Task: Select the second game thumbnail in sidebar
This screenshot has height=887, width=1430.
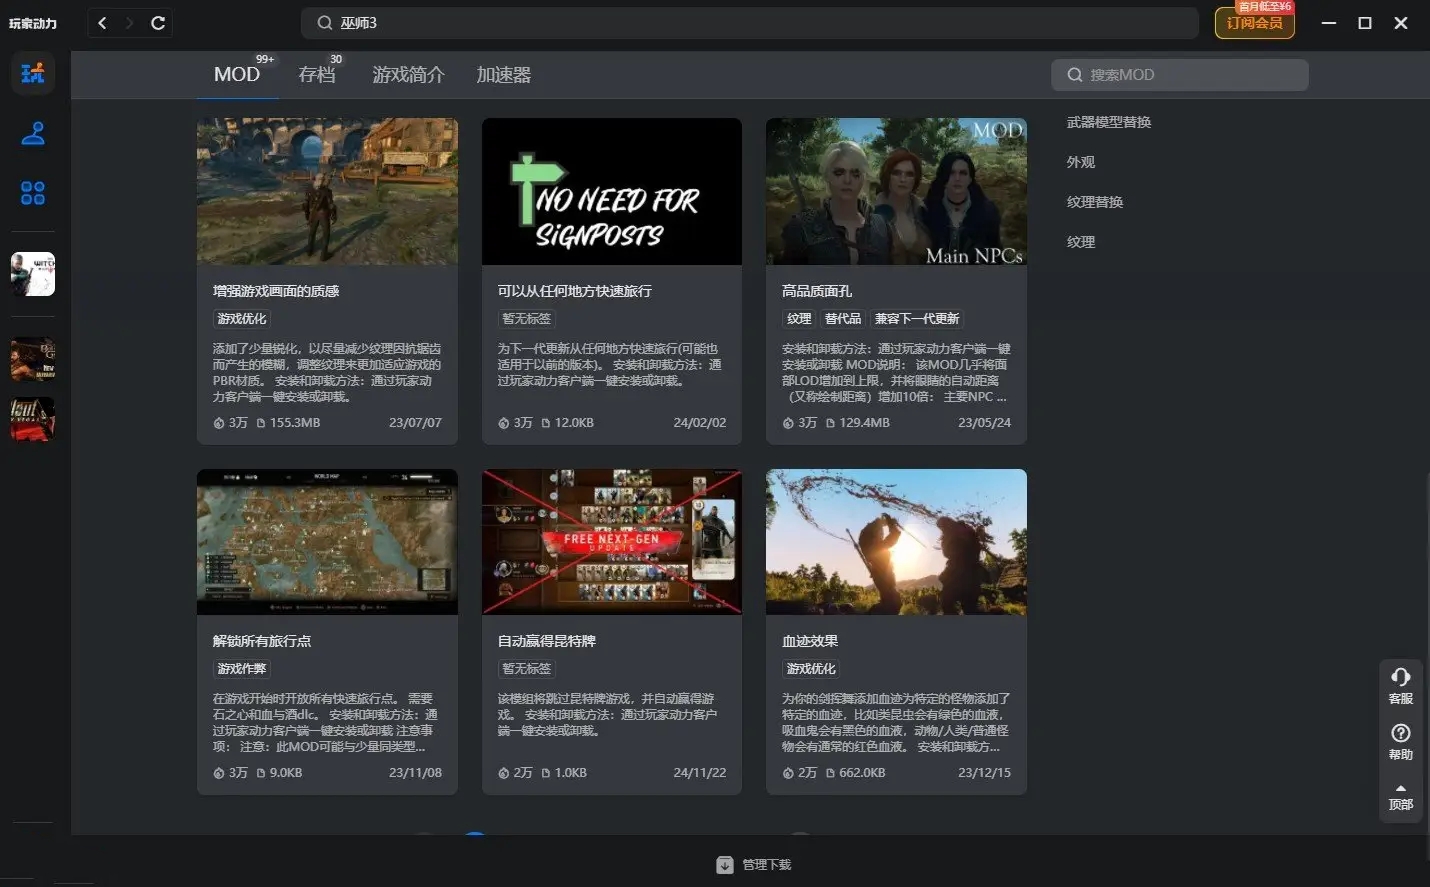Action: click(33, 359)
